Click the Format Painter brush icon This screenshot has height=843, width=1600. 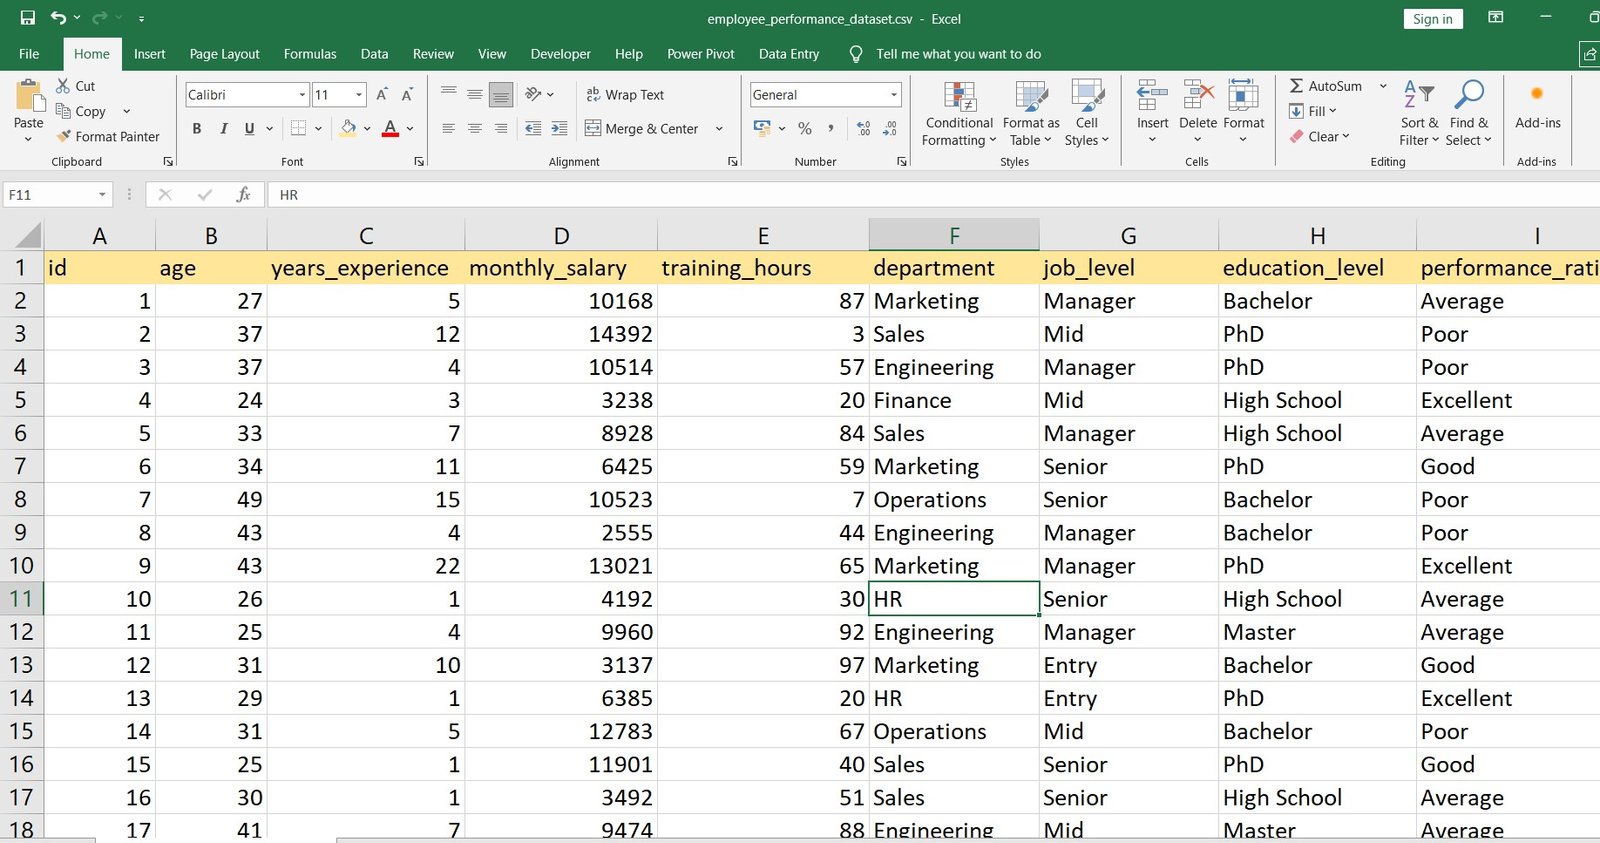[64, 136]
